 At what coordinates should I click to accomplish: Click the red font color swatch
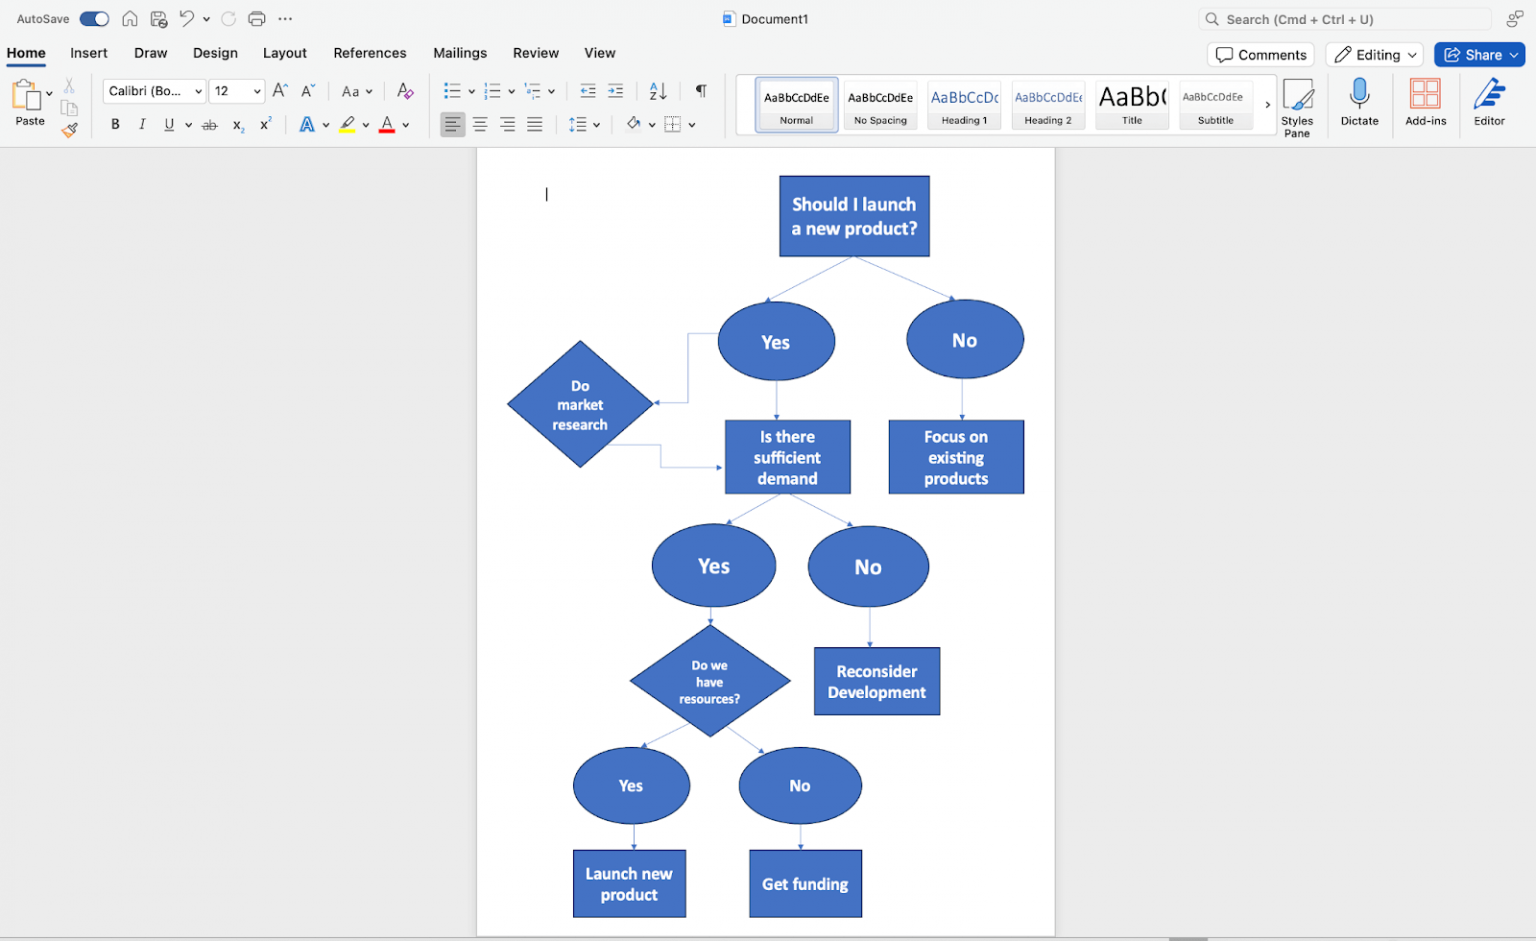coord(387,130)
